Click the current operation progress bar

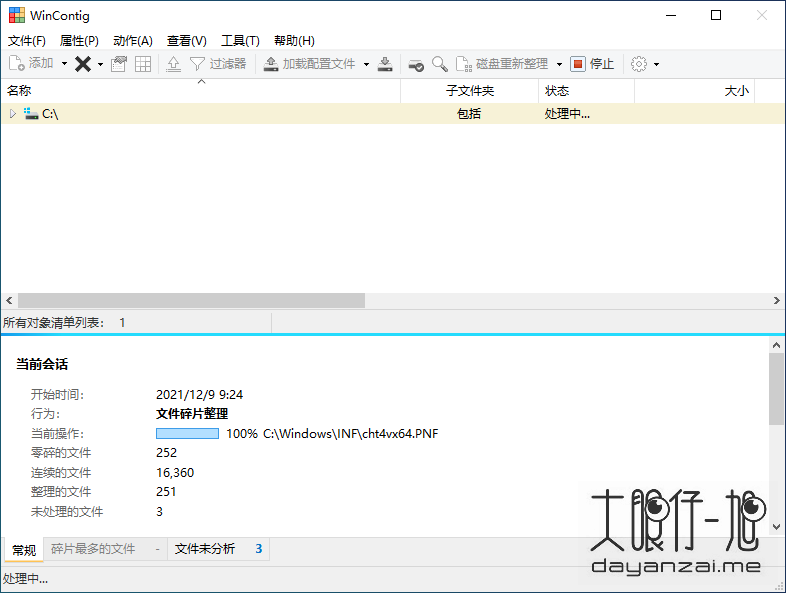tap(187, 434)
